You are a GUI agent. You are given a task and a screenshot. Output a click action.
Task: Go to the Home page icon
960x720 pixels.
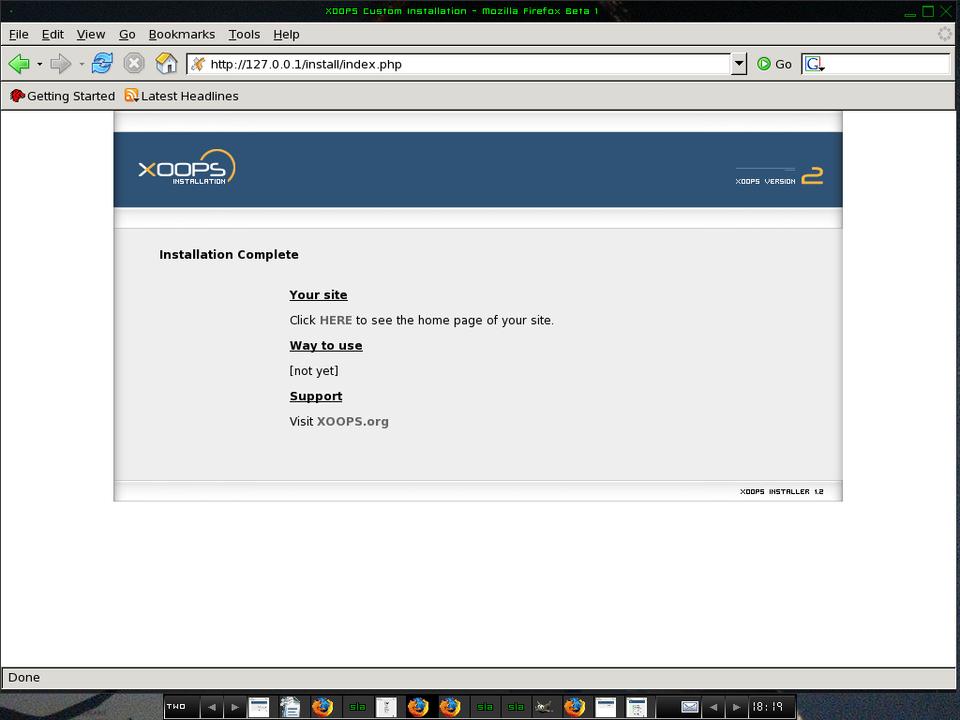click(166, 64)
